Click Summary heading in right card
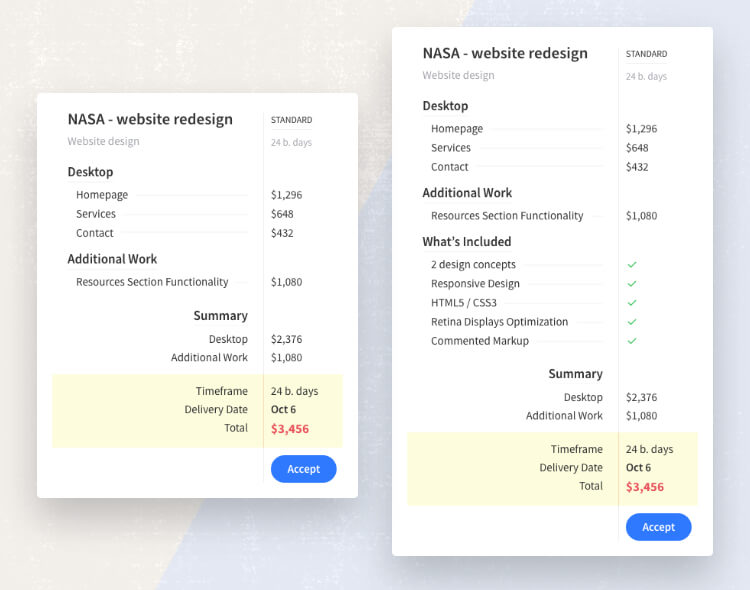 575,374
